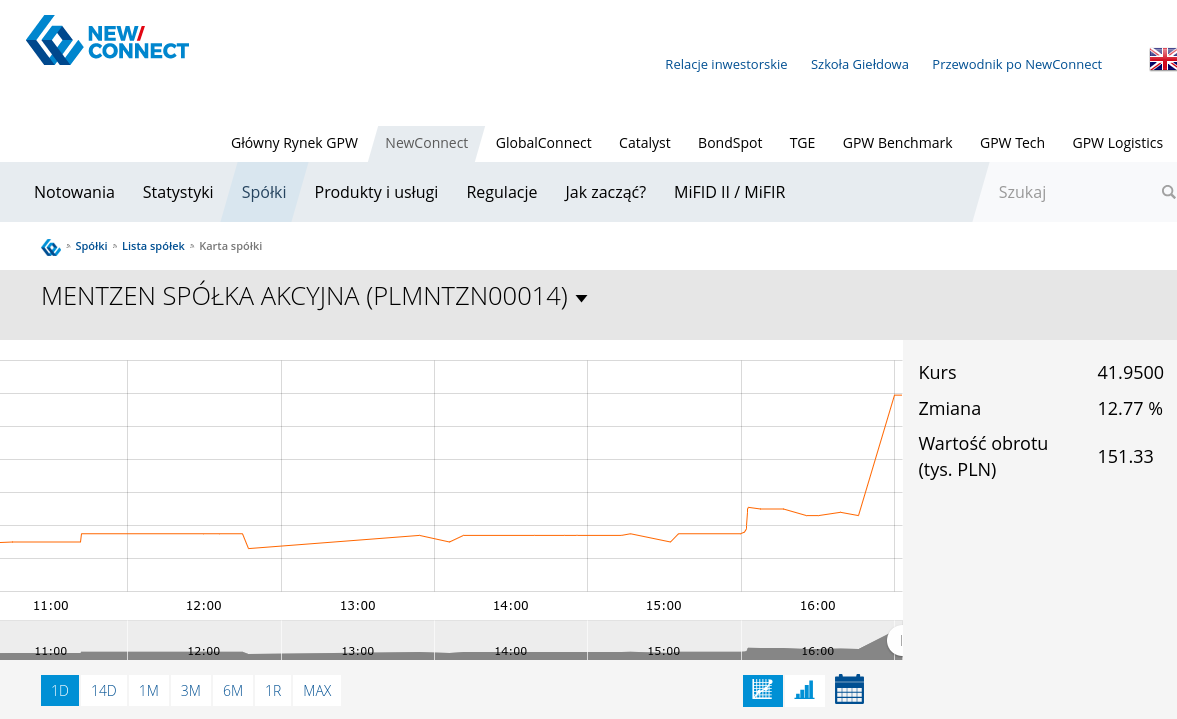Select the line chart view icon
1177x719 pixels.
tap(762, 690)
